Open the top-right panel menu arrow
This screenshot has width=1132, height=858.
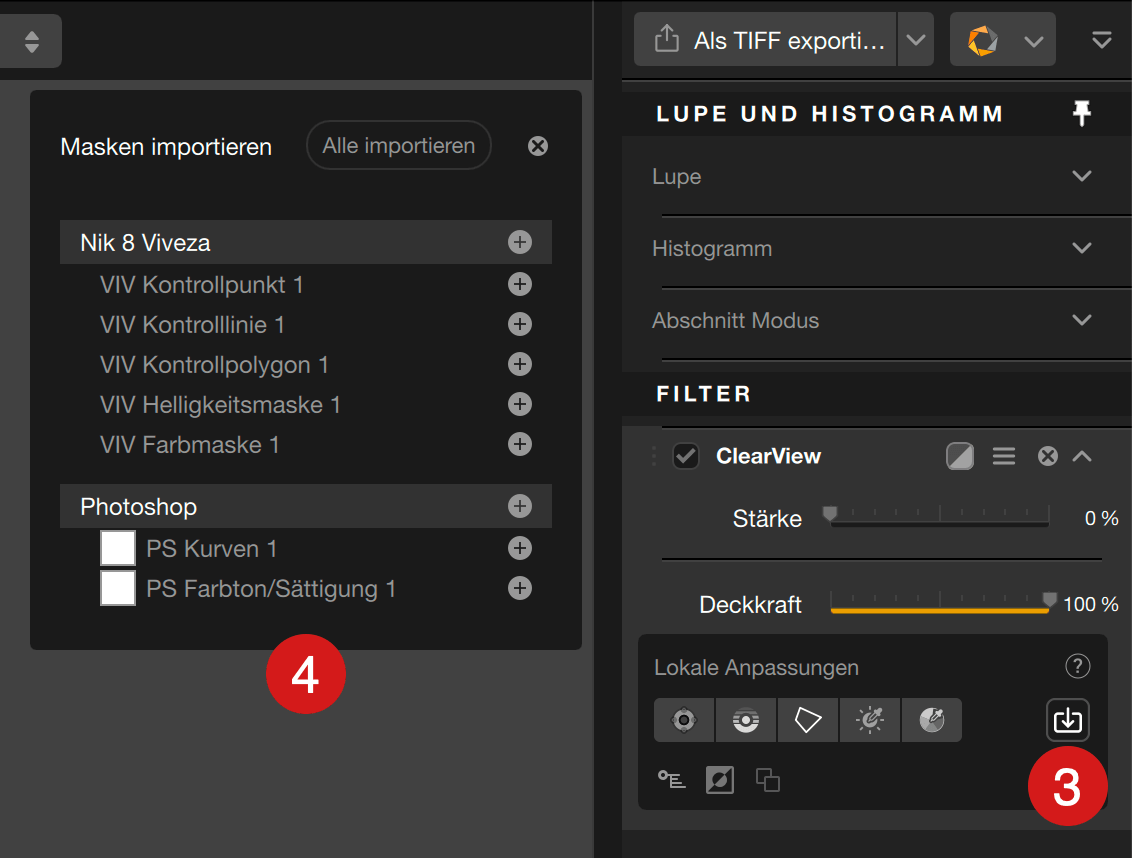[1102, 40]
